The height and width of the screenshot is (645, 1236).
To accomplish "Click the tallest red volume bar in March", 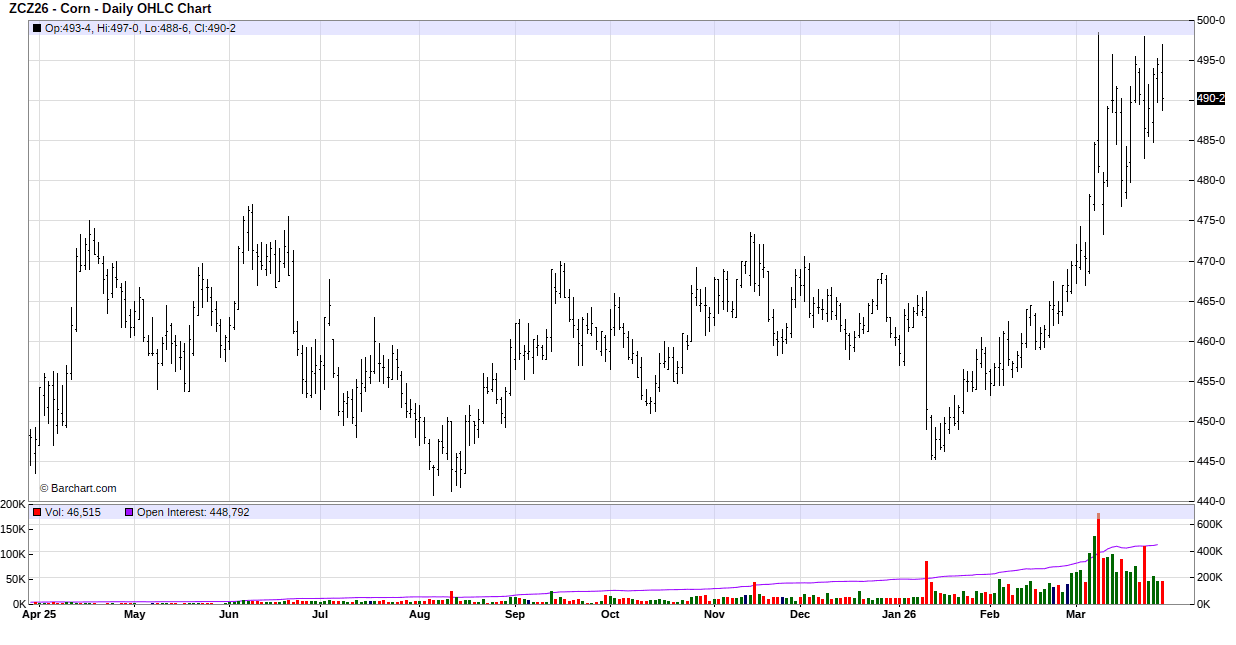I will pos(1098,560).
